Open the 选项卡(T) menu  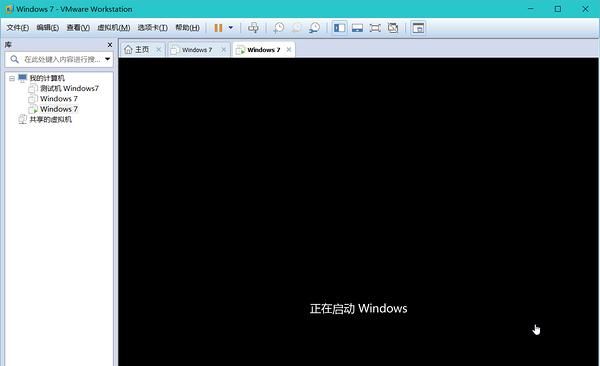153,28
